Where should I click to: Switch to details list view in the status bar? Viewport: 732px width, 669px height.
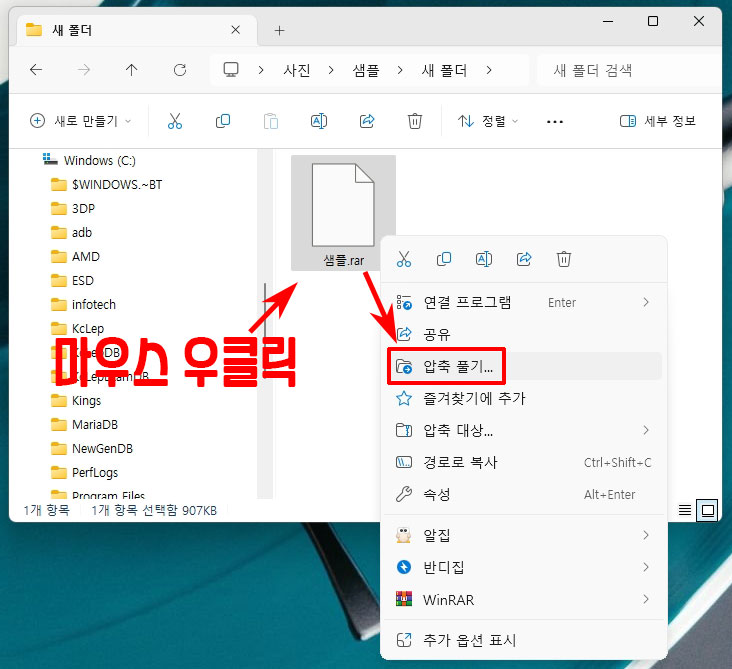[685, 510]
